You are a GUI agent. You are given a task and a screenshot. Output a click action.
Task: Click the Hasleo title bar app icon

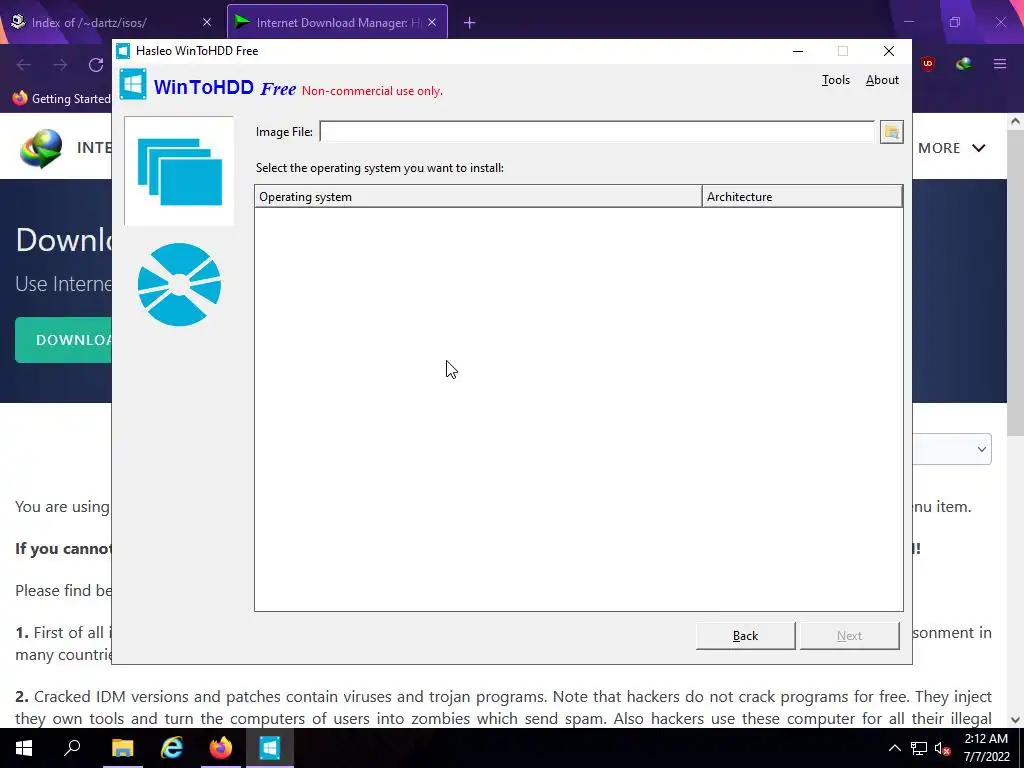pos(123,51)
